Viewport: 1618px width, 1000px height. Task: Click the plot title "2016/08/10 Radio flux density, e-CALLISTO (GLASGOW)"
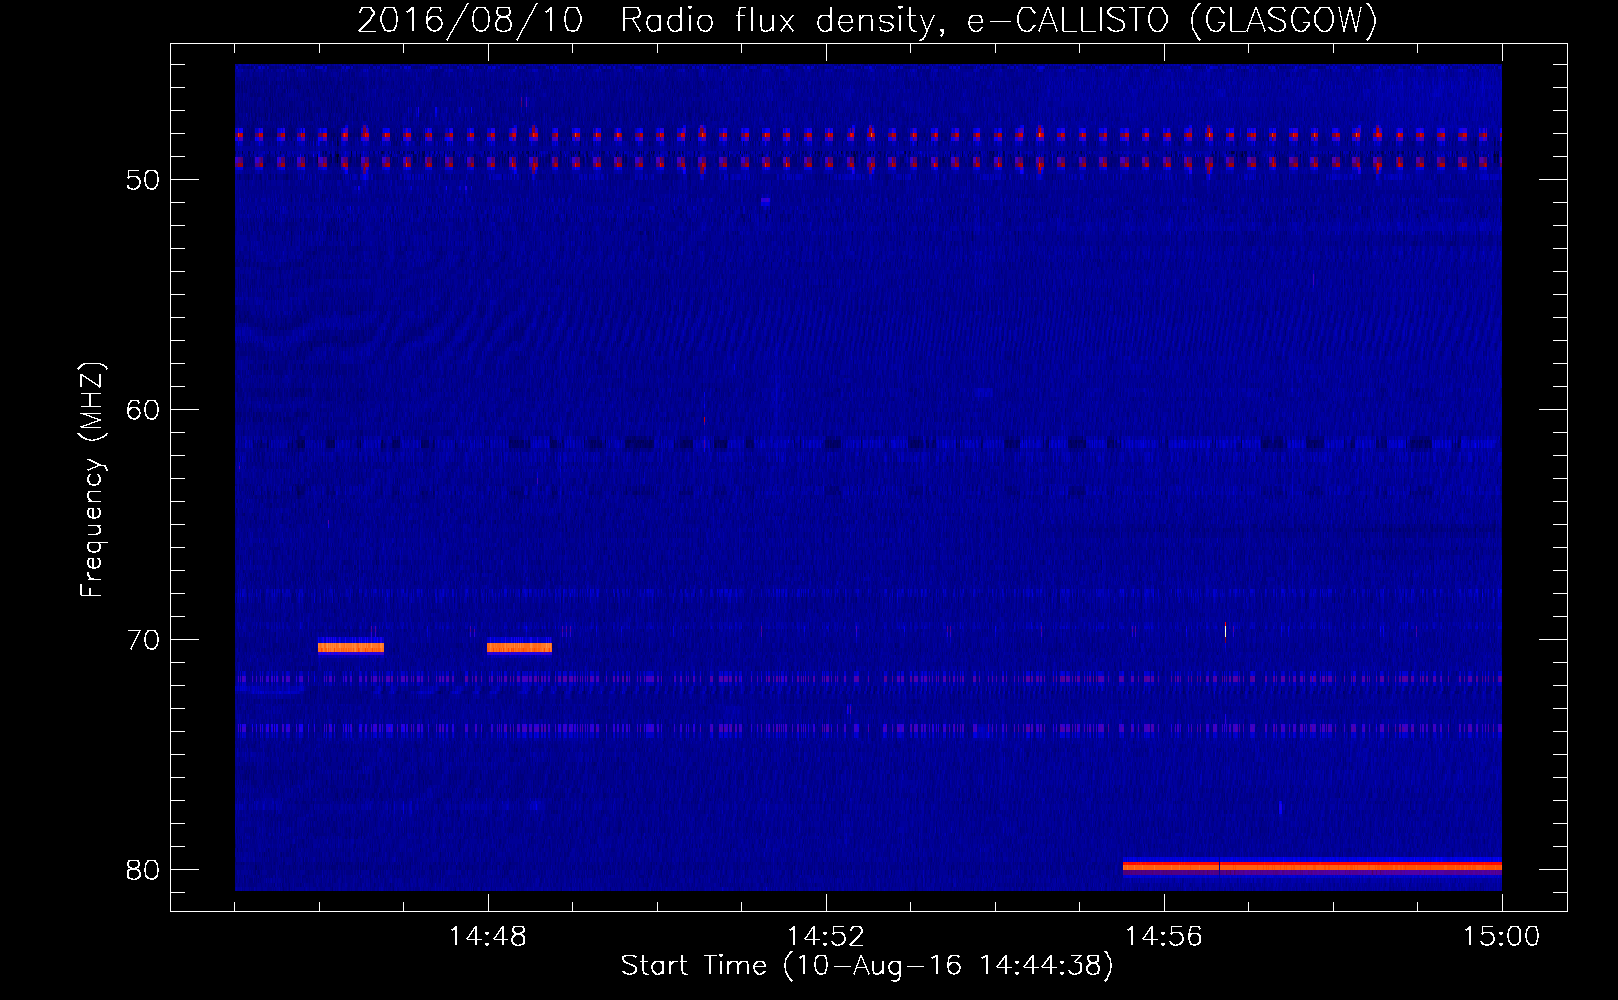click(867, 20)
